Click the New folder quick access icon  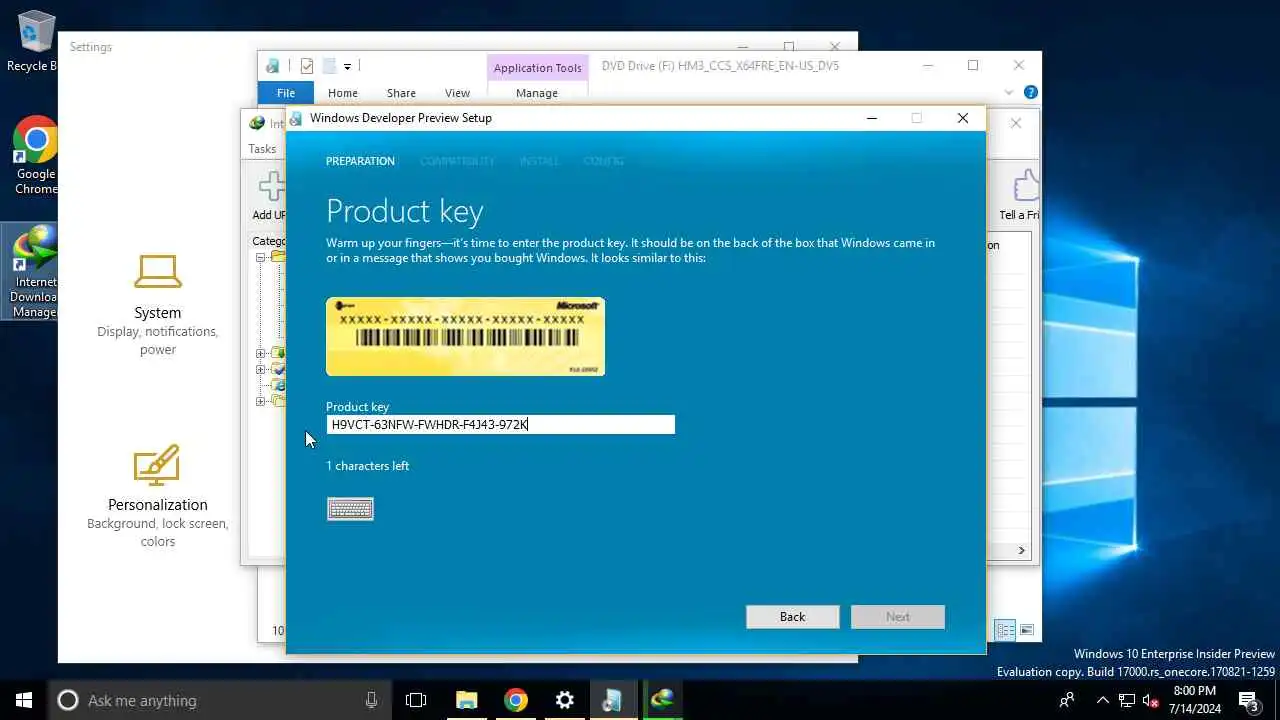click(328, 66)
